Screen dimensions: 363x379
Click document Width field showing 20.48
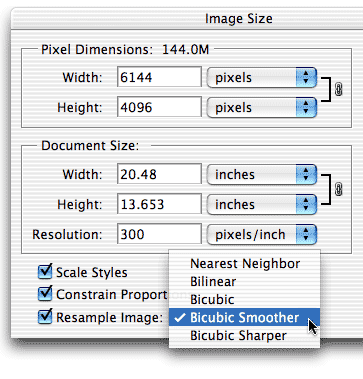pyautogui.click(x=159, y=174)
